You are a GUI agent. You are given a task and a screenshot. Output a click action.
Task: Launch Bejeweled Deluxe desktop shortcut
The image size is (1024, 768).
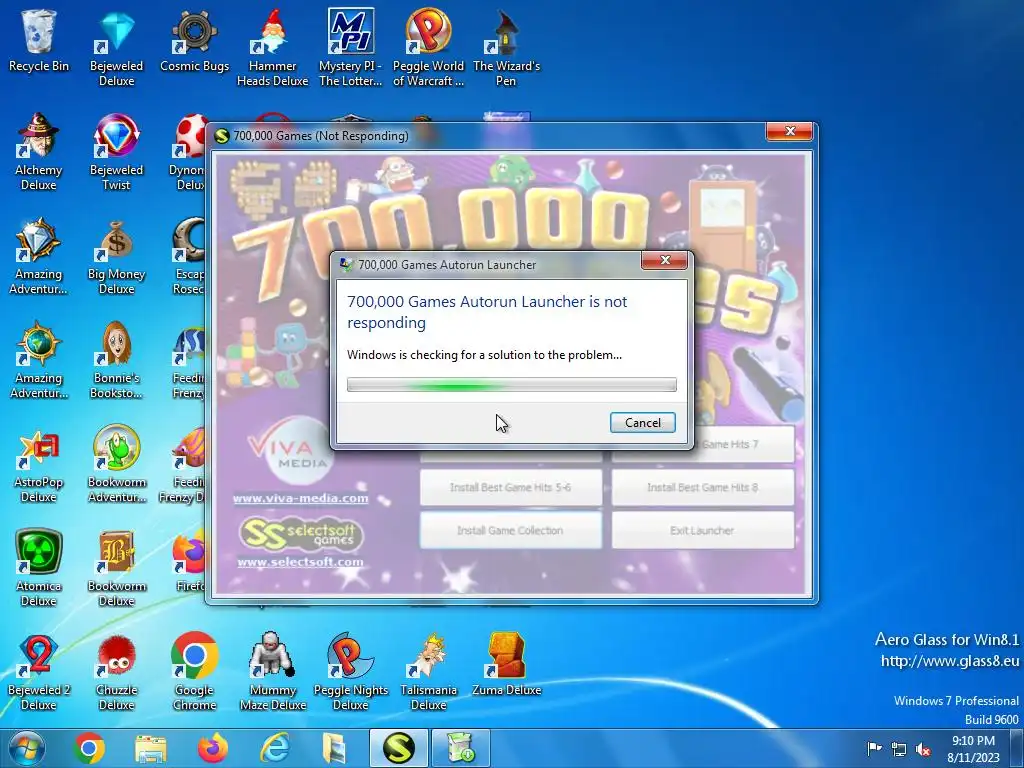click(x=116, y=48)
